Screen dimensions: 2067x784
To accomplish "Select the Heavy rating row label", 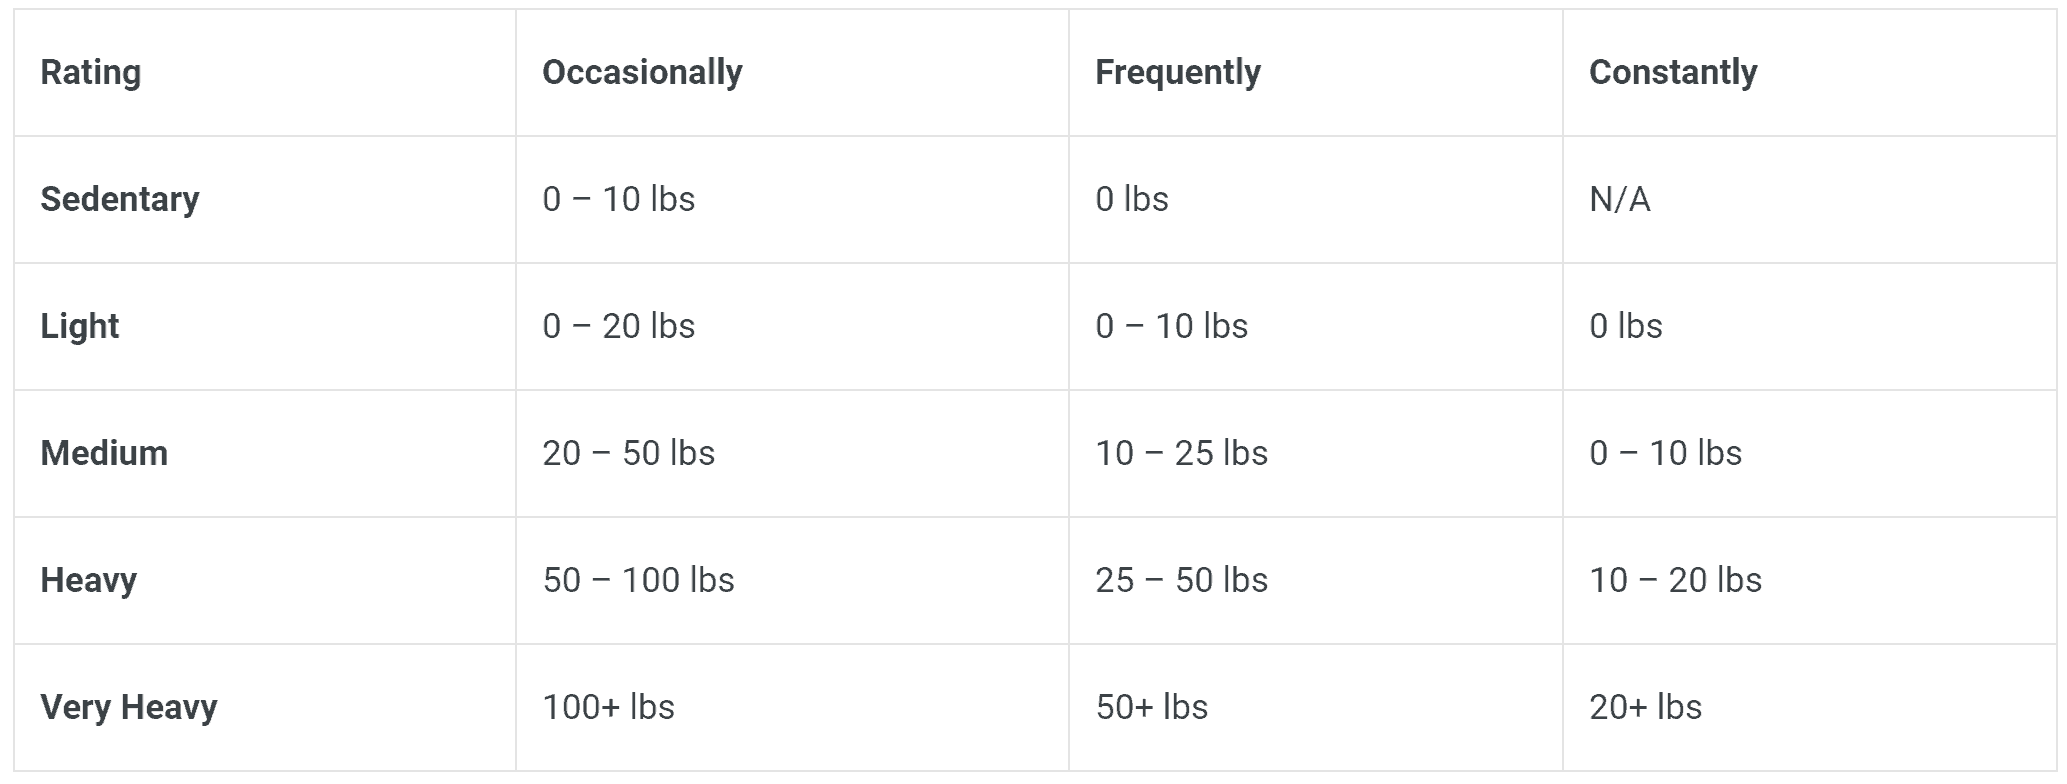I will tap(89, 580).
